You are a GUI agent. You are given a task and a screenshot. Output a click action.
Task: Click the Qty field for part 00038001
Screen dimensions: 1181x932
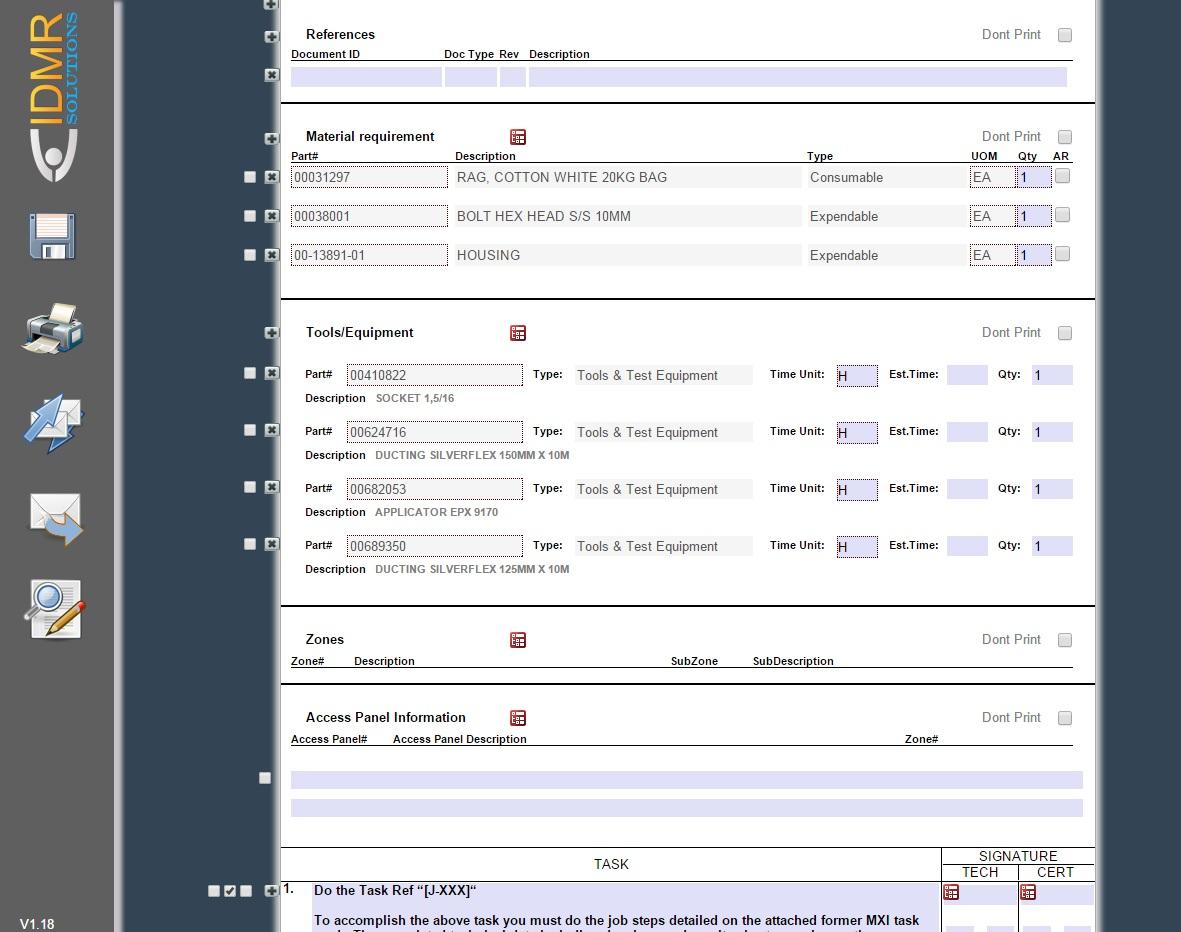pos(1034,217)
